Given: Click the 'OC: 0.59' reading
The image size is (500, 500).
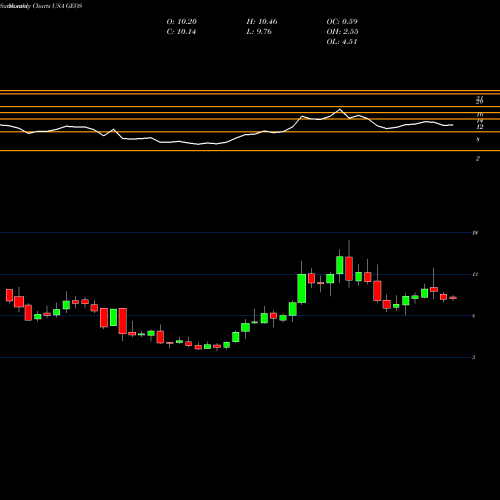Looking at the screenshot, I should click(342, 22).
